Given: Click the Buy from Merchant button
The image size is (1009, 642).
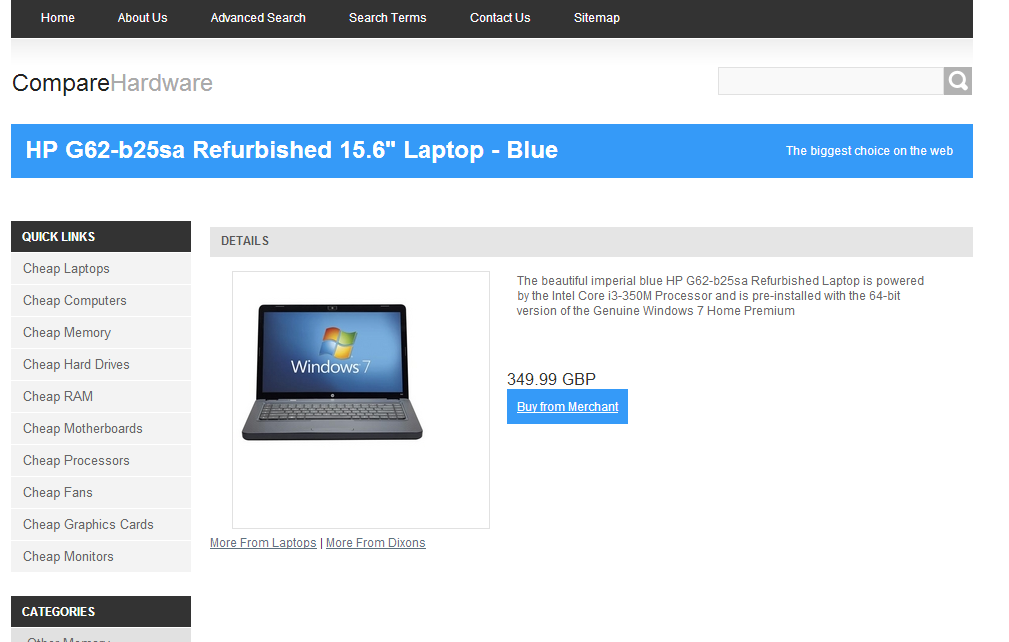Looking at the screenshot, I should point(568,407).
